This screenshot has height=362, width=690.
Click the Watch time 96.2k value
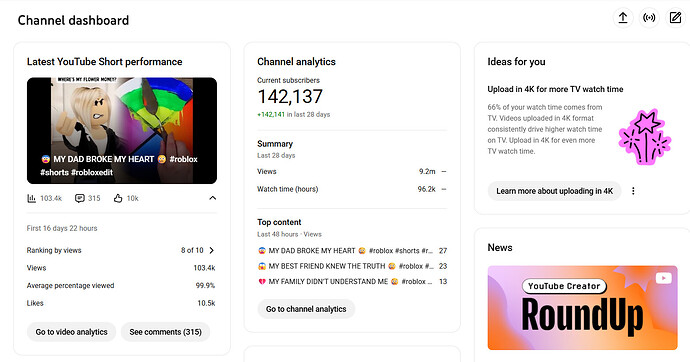tap(426, 189)
